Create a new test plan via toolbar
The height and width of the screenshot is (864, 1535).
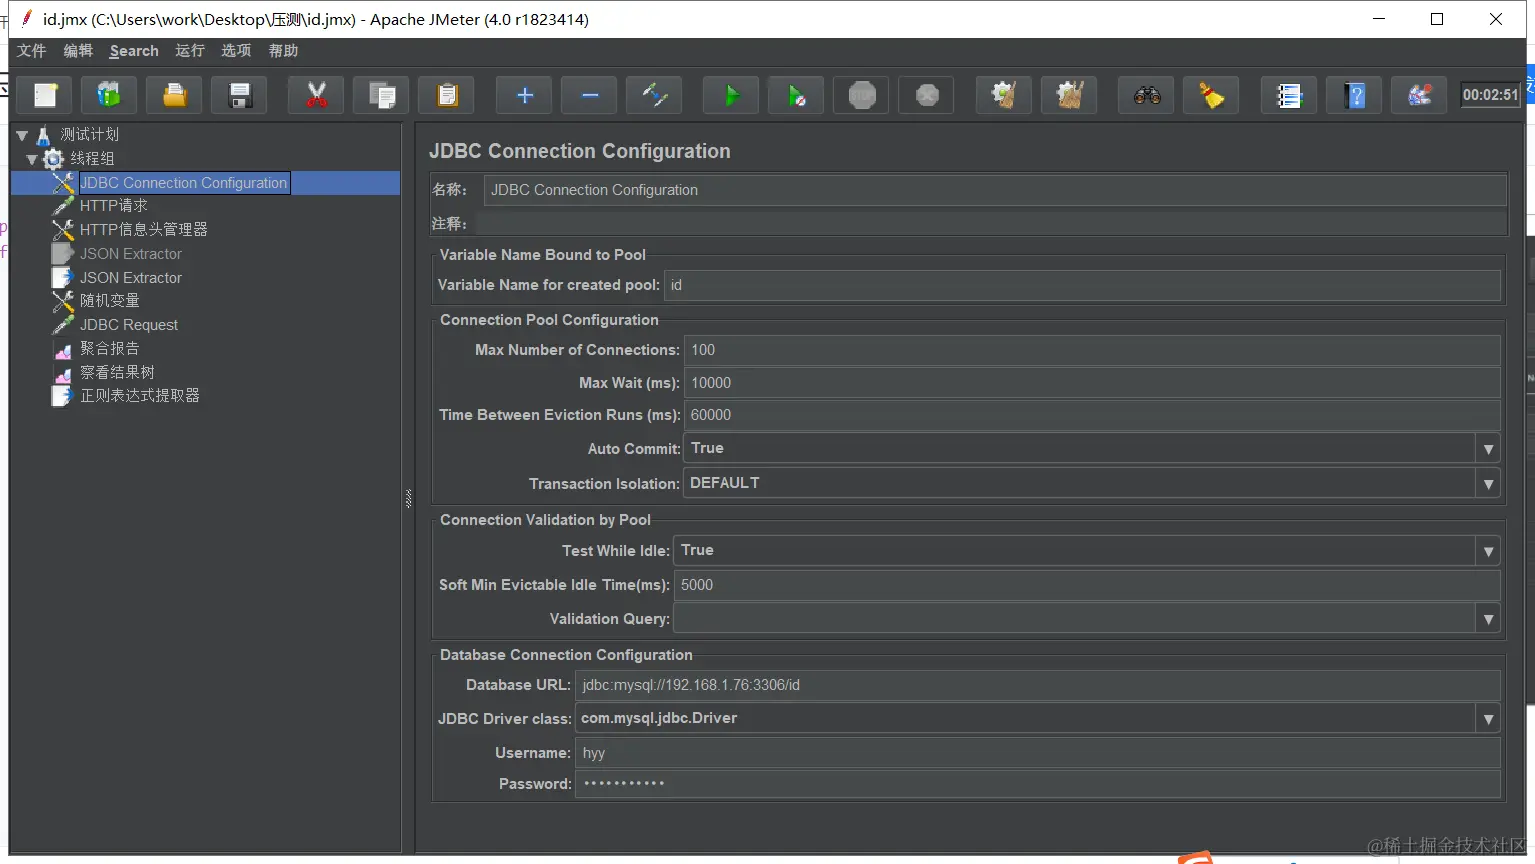click(x=45, y=95)
